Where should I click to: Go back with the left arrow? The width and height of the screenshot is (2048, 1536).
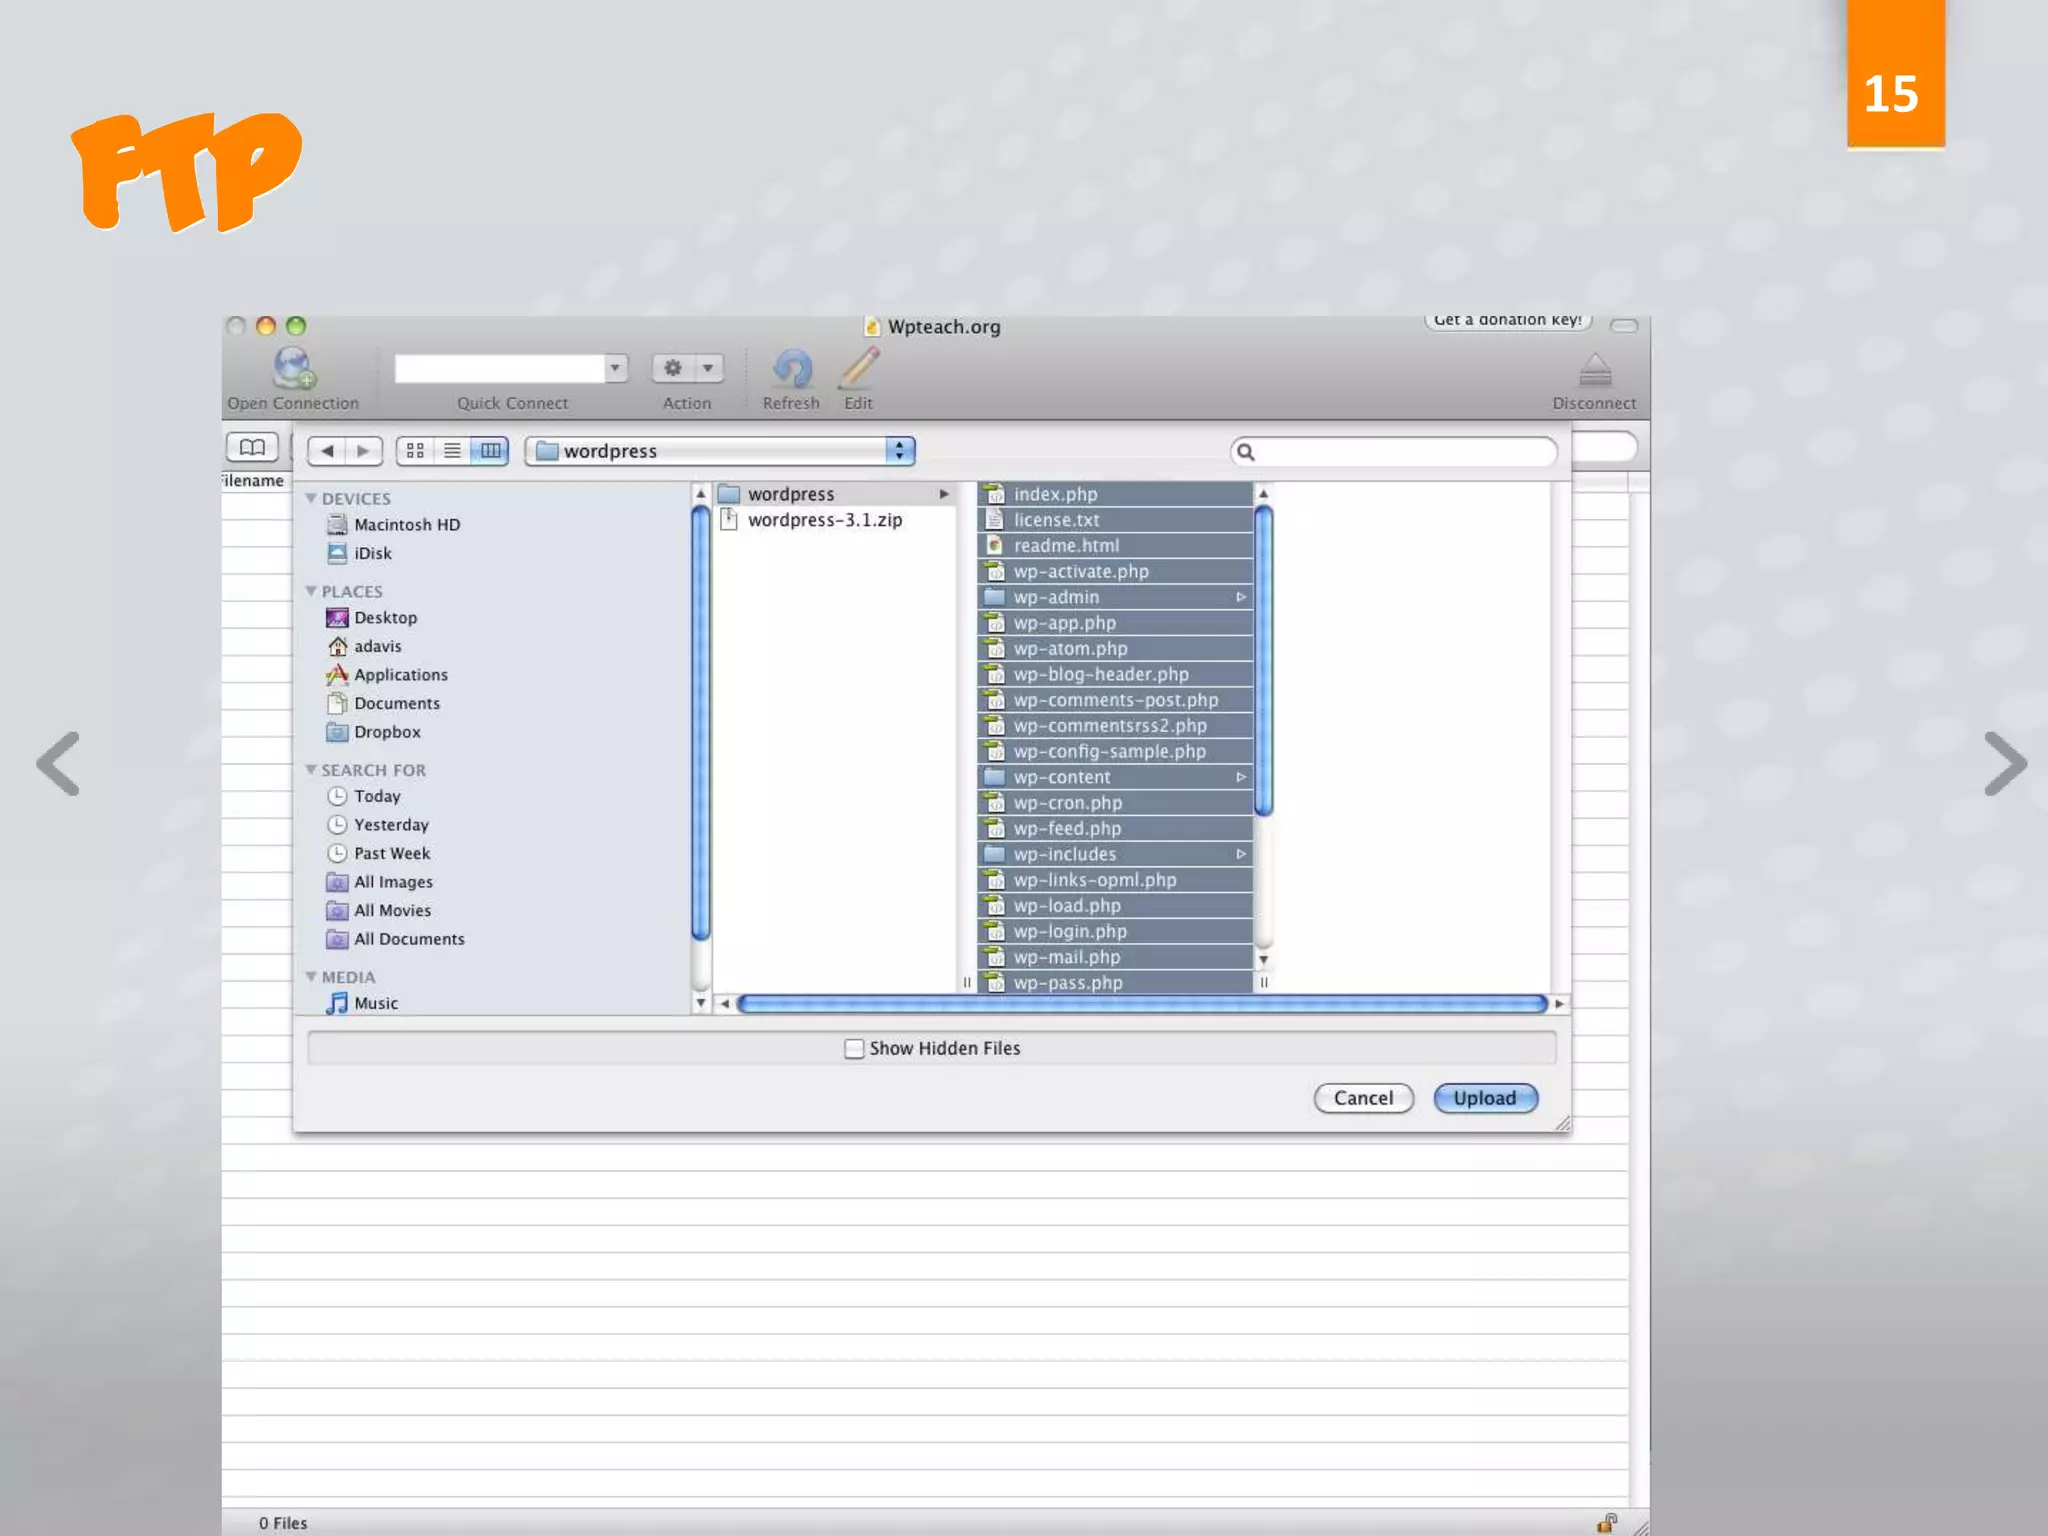click(327, 451)
